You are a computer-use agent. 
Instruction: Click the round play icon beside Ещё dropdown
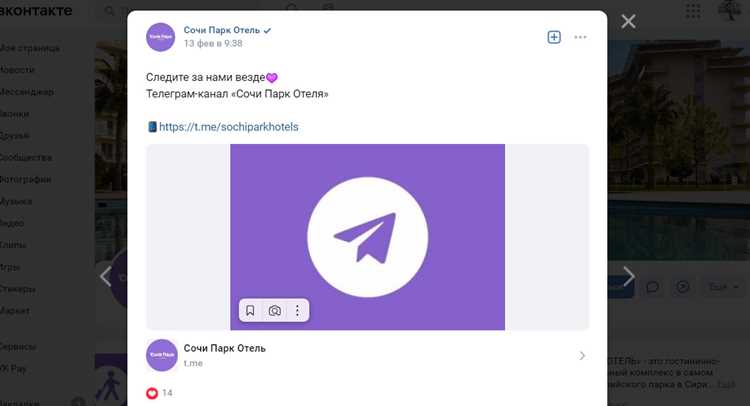coord(683,287)
